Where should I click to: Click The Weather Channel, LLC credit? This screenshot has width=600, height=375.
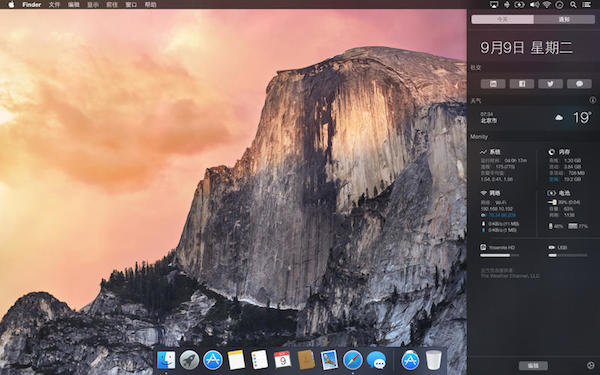point(510,276)
